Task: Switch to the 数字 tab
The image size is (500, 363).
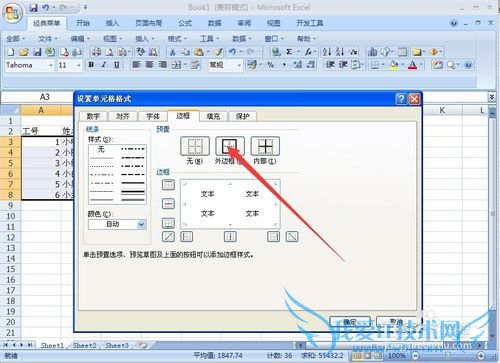Action: pyautogui.click(x=93, y=116)
